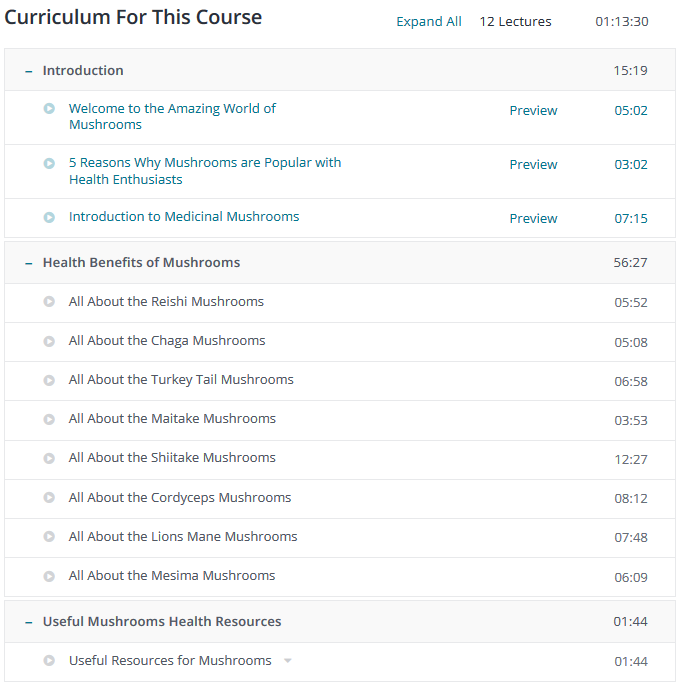Viewport: 683px width, 688px height.
Task: Click play icon next to Lions Mane lecture
Action: point(49,537)
